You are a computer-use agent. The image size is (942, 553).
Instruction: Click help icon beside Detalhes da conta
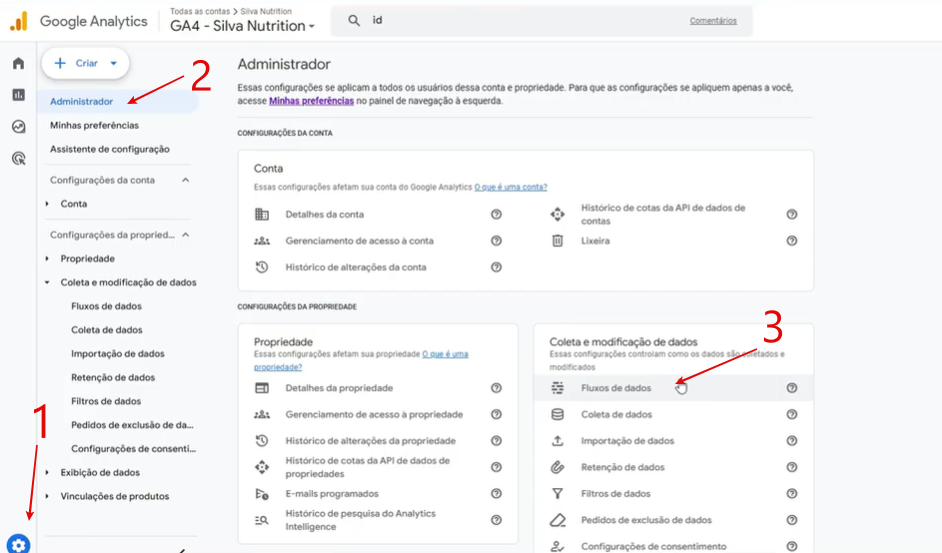pos(496,214)
